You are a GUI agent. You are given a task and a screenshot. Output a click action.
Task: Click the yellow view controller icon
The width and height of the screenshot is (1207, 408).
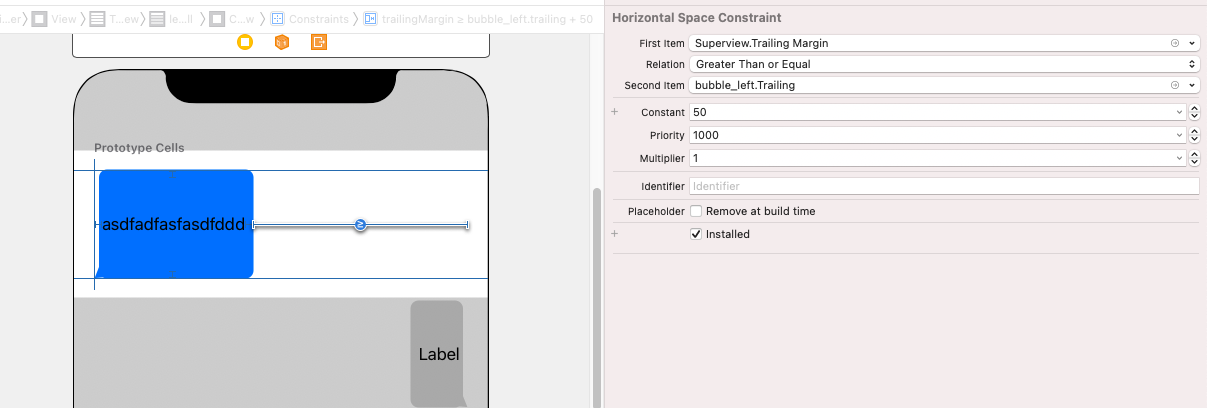pyautogui.click(x=245, y=42)
